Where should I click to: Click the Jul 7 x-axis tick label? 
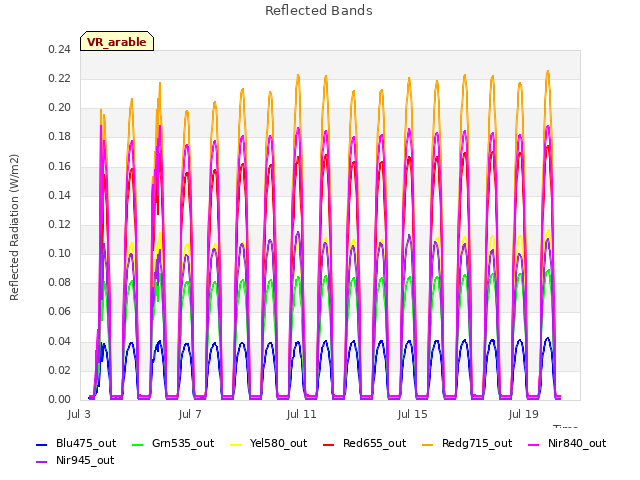(x=190, y=414)
